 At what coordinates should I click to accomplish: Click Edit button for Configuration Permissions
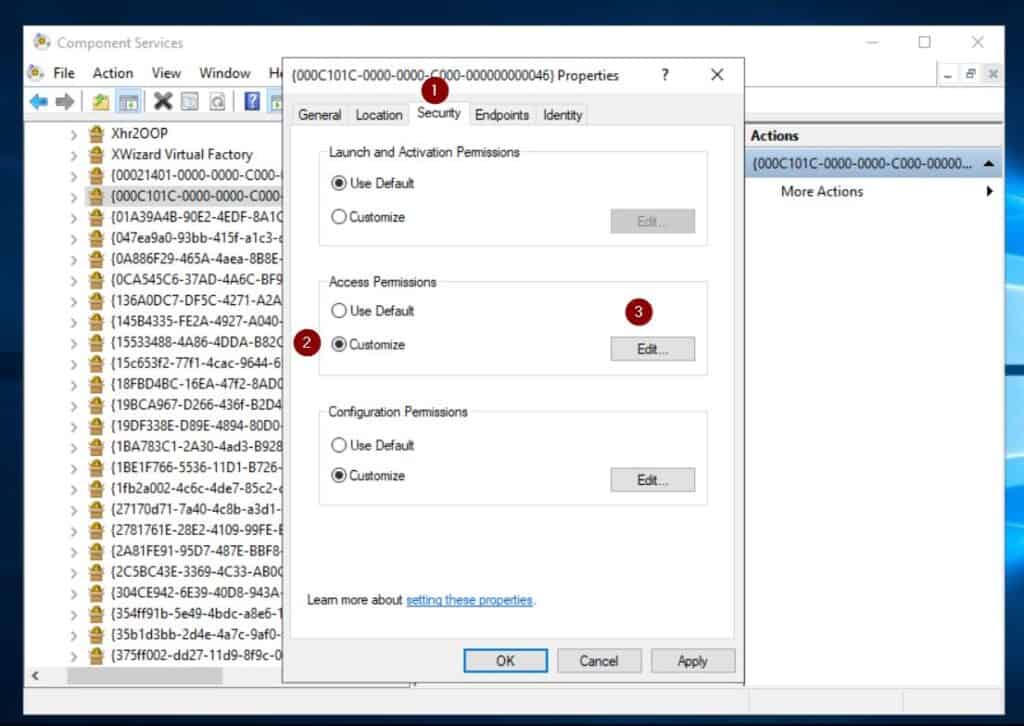(652, 480)
